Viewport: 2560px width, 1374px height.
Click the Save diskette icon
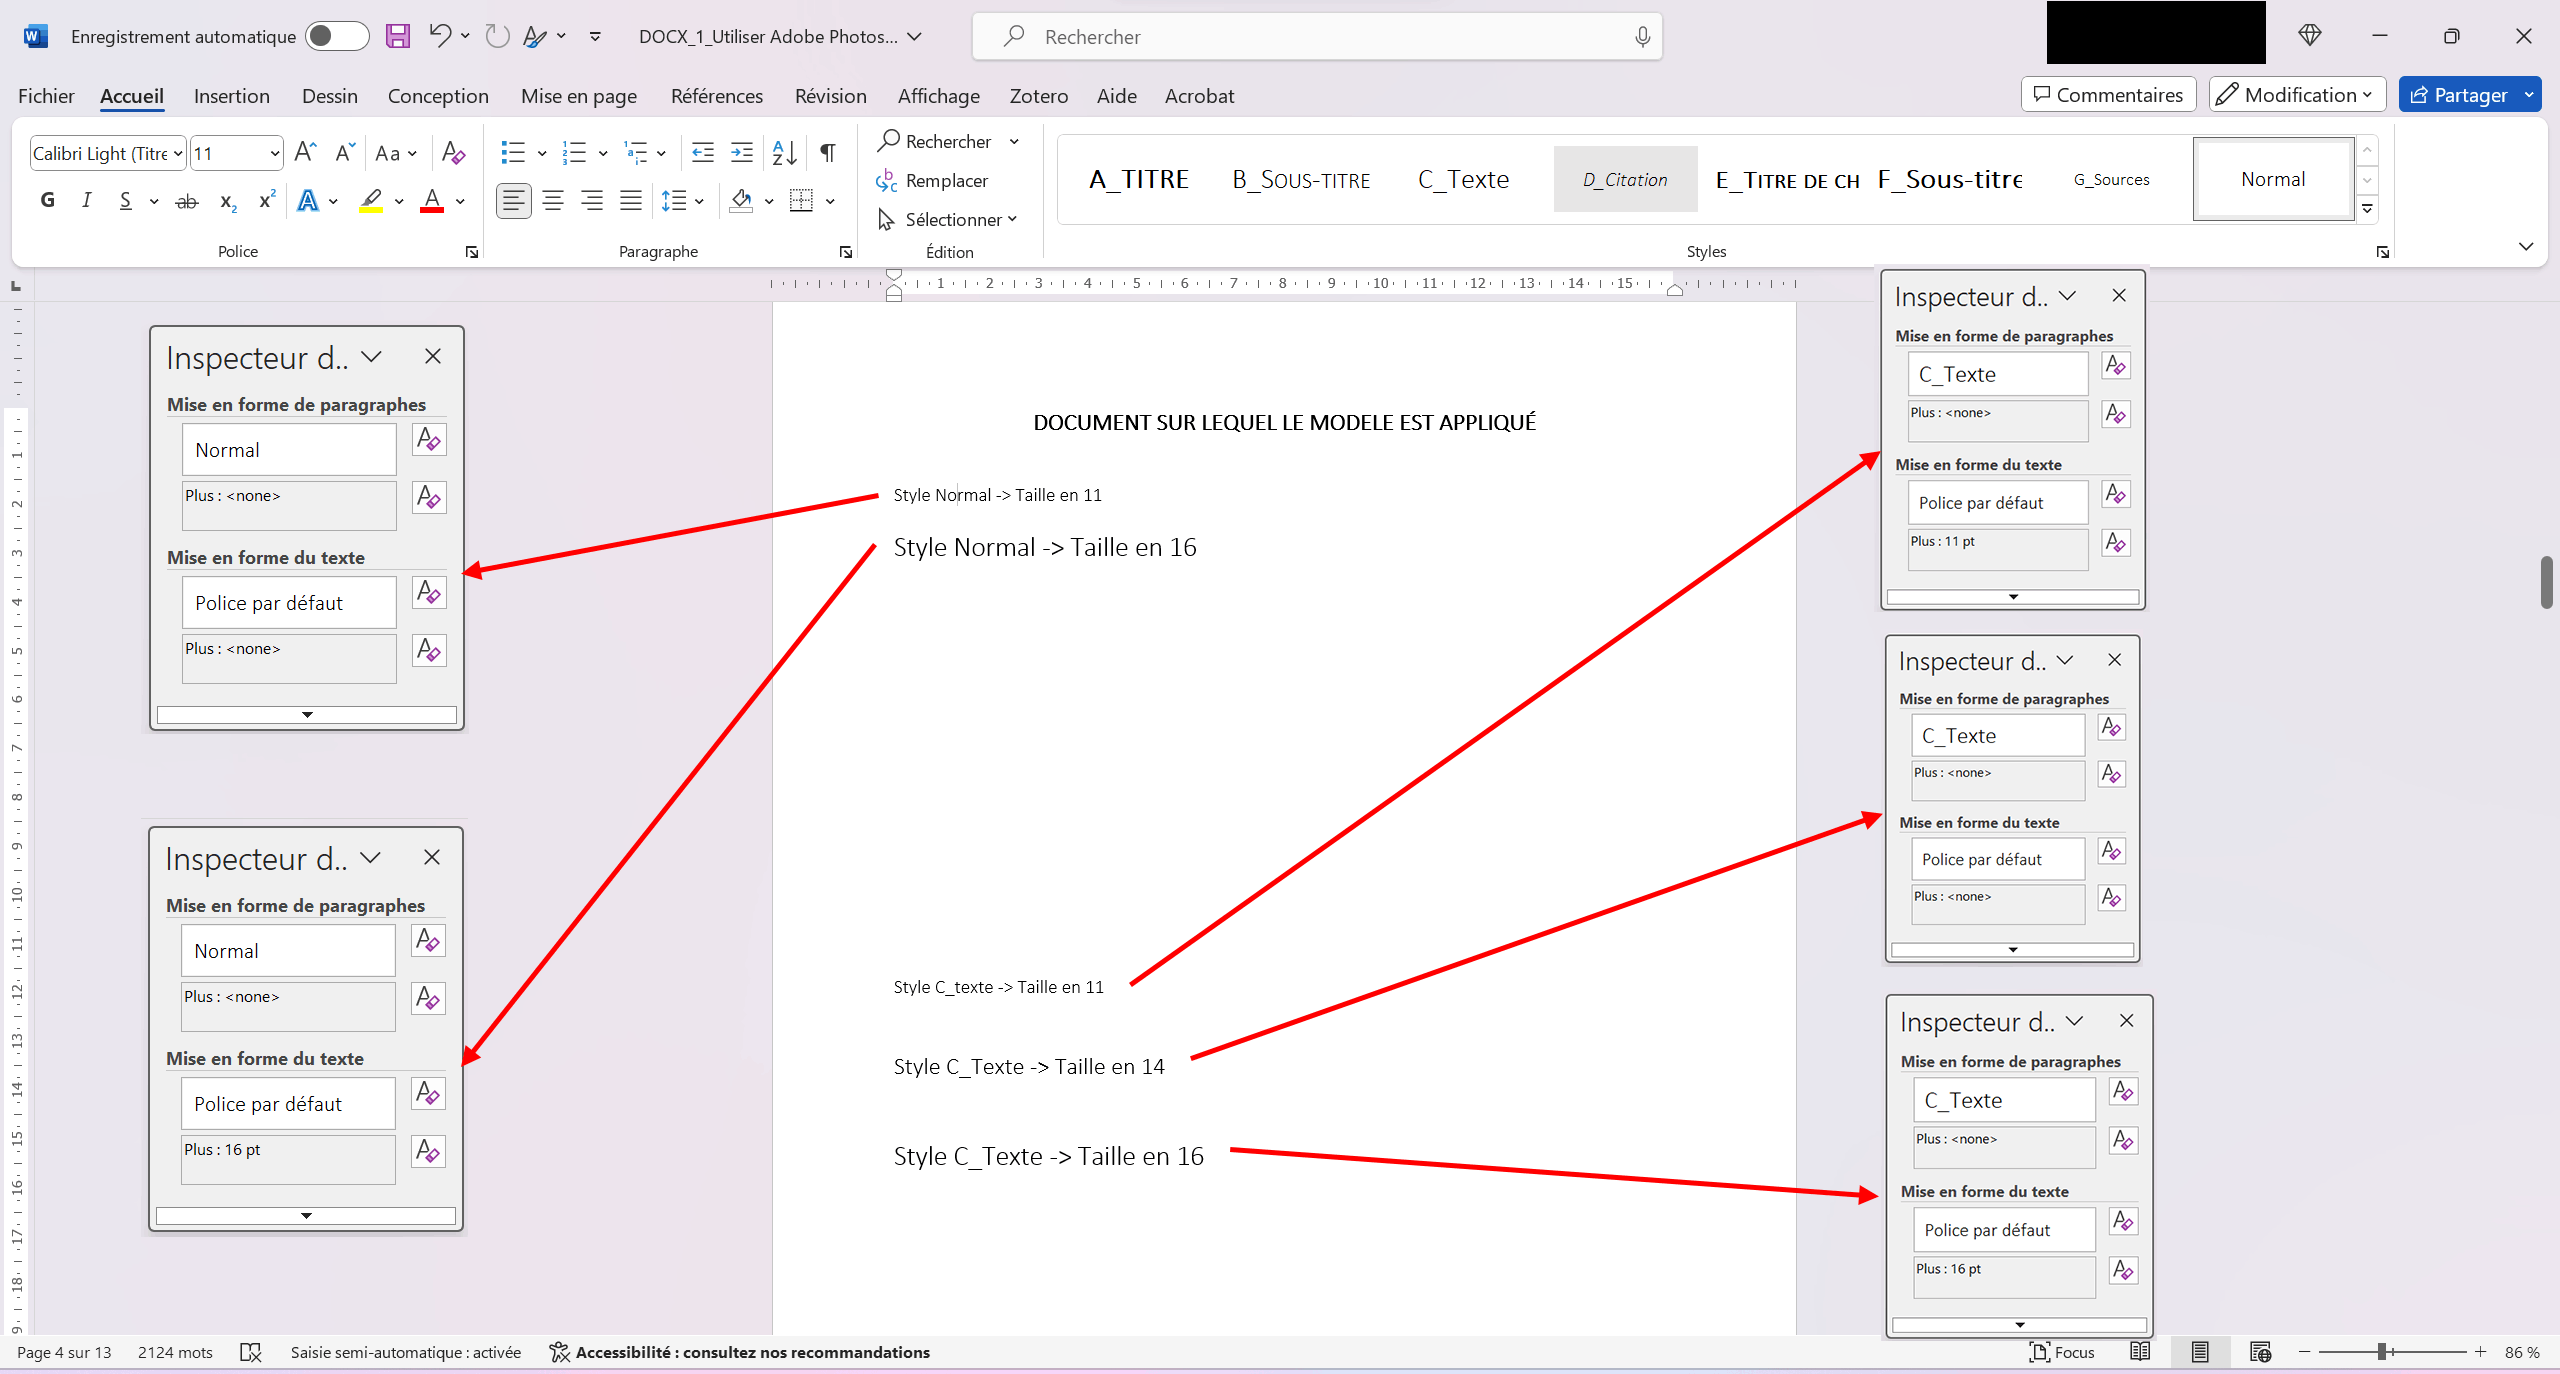pyautogui.click(x=398, y=37)
